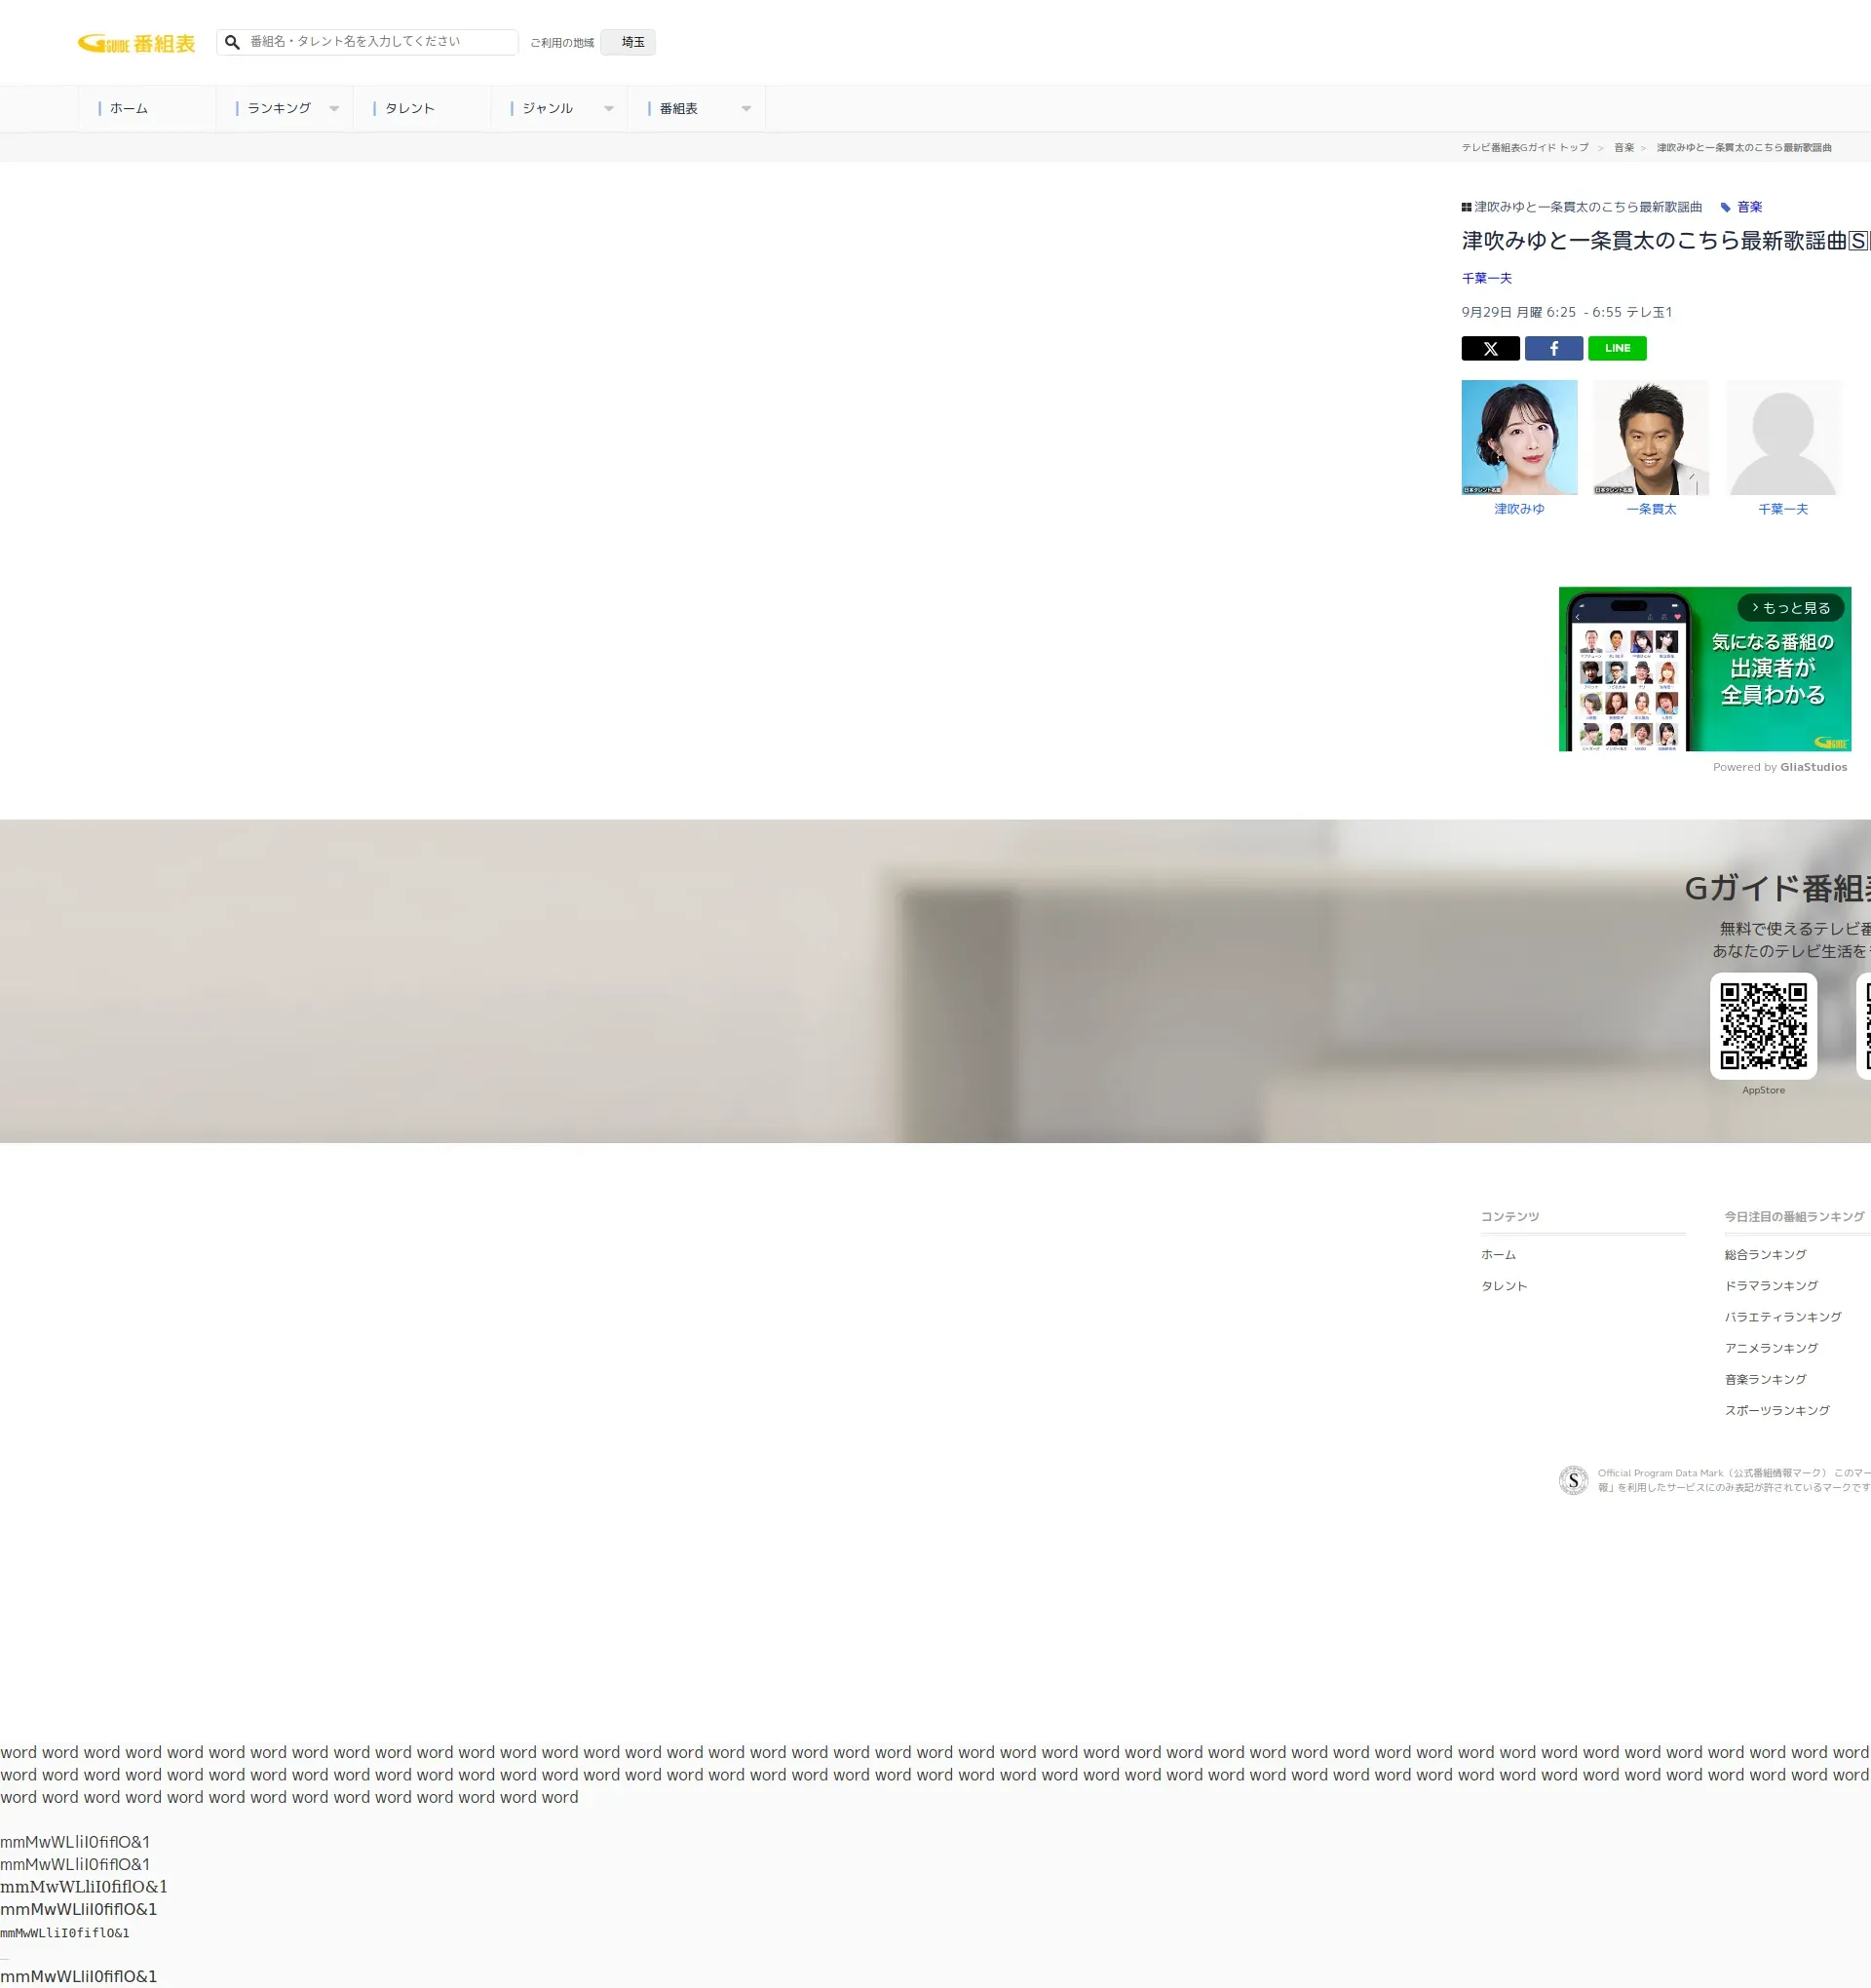
Task: Click the G-Guide 番組表 logo
Action: (x=136, y=43)
